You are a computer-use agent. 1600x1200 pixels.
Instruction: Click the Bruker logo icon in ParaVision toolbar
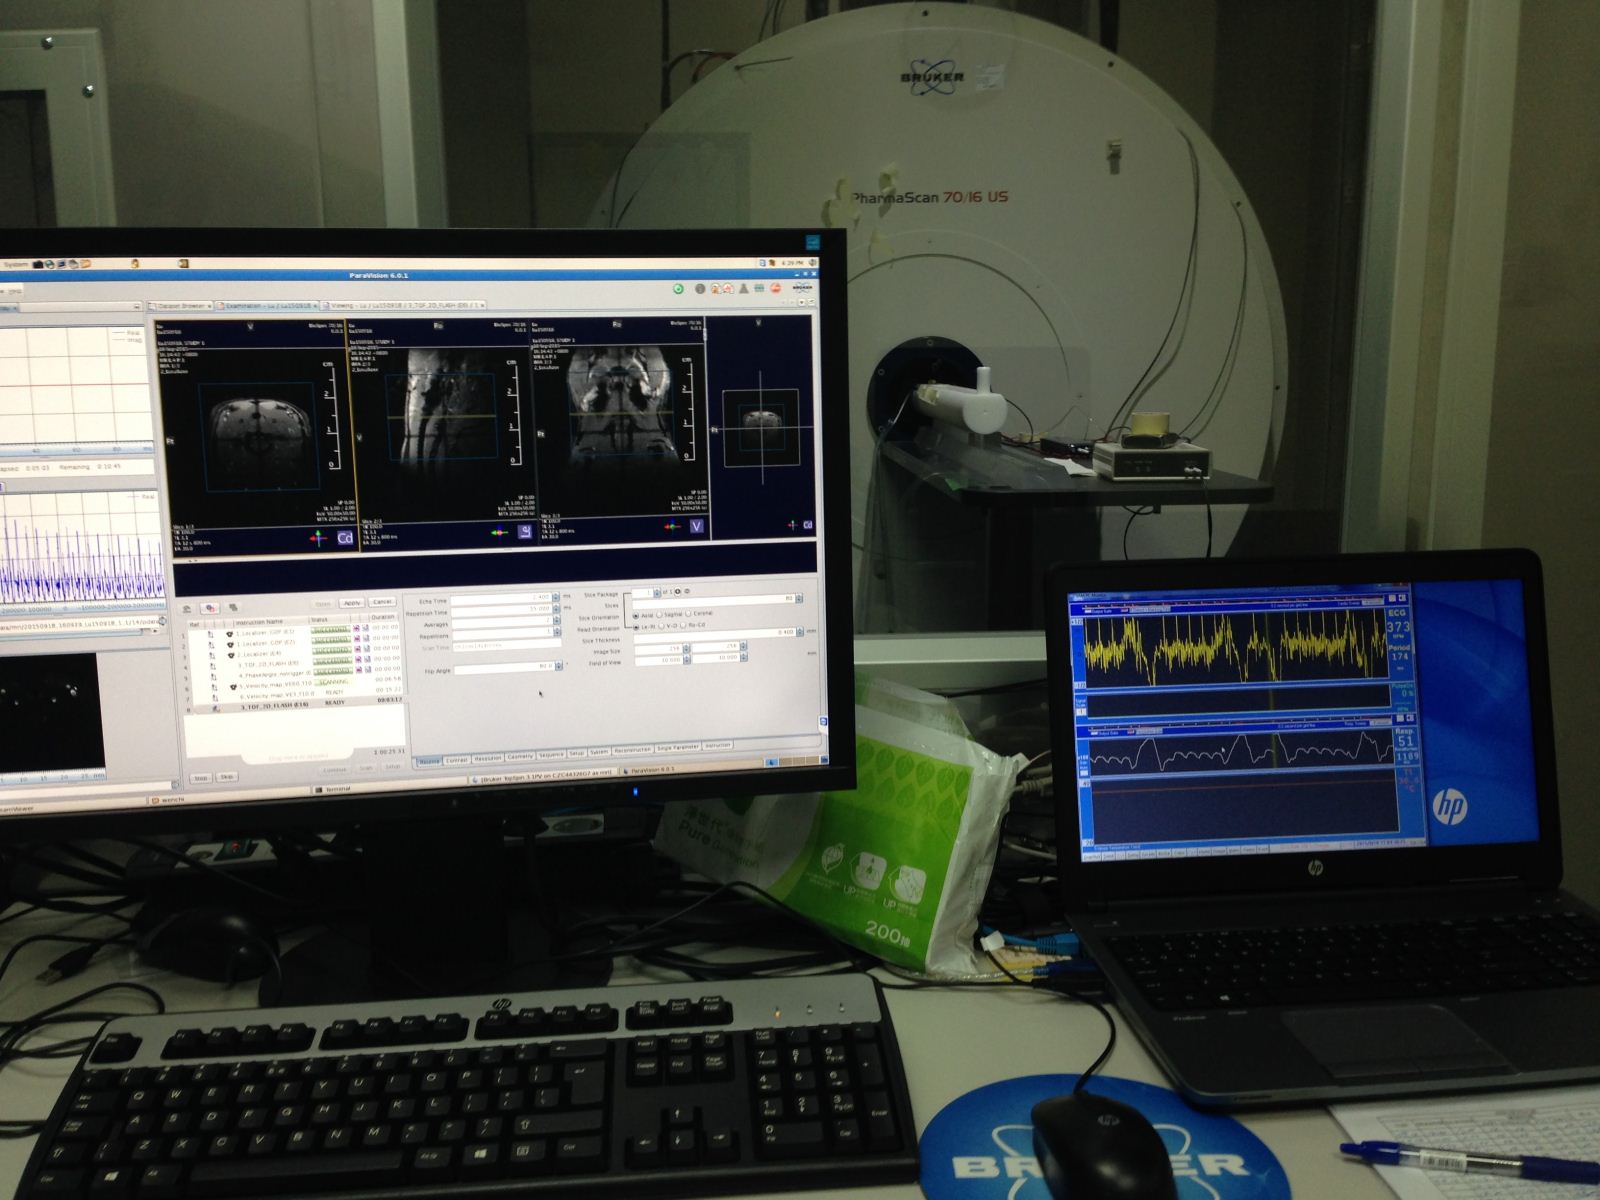click(801, 287)
